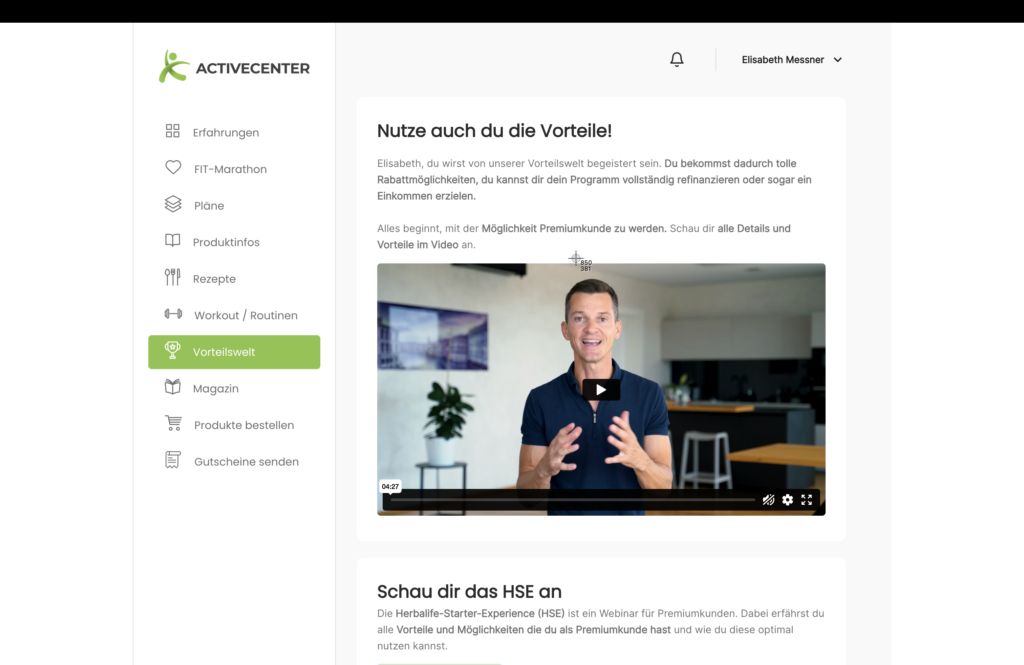The image size is (1024, 665).
Task: Toggle fullscreen mode on the video
Action: (807, 499)
